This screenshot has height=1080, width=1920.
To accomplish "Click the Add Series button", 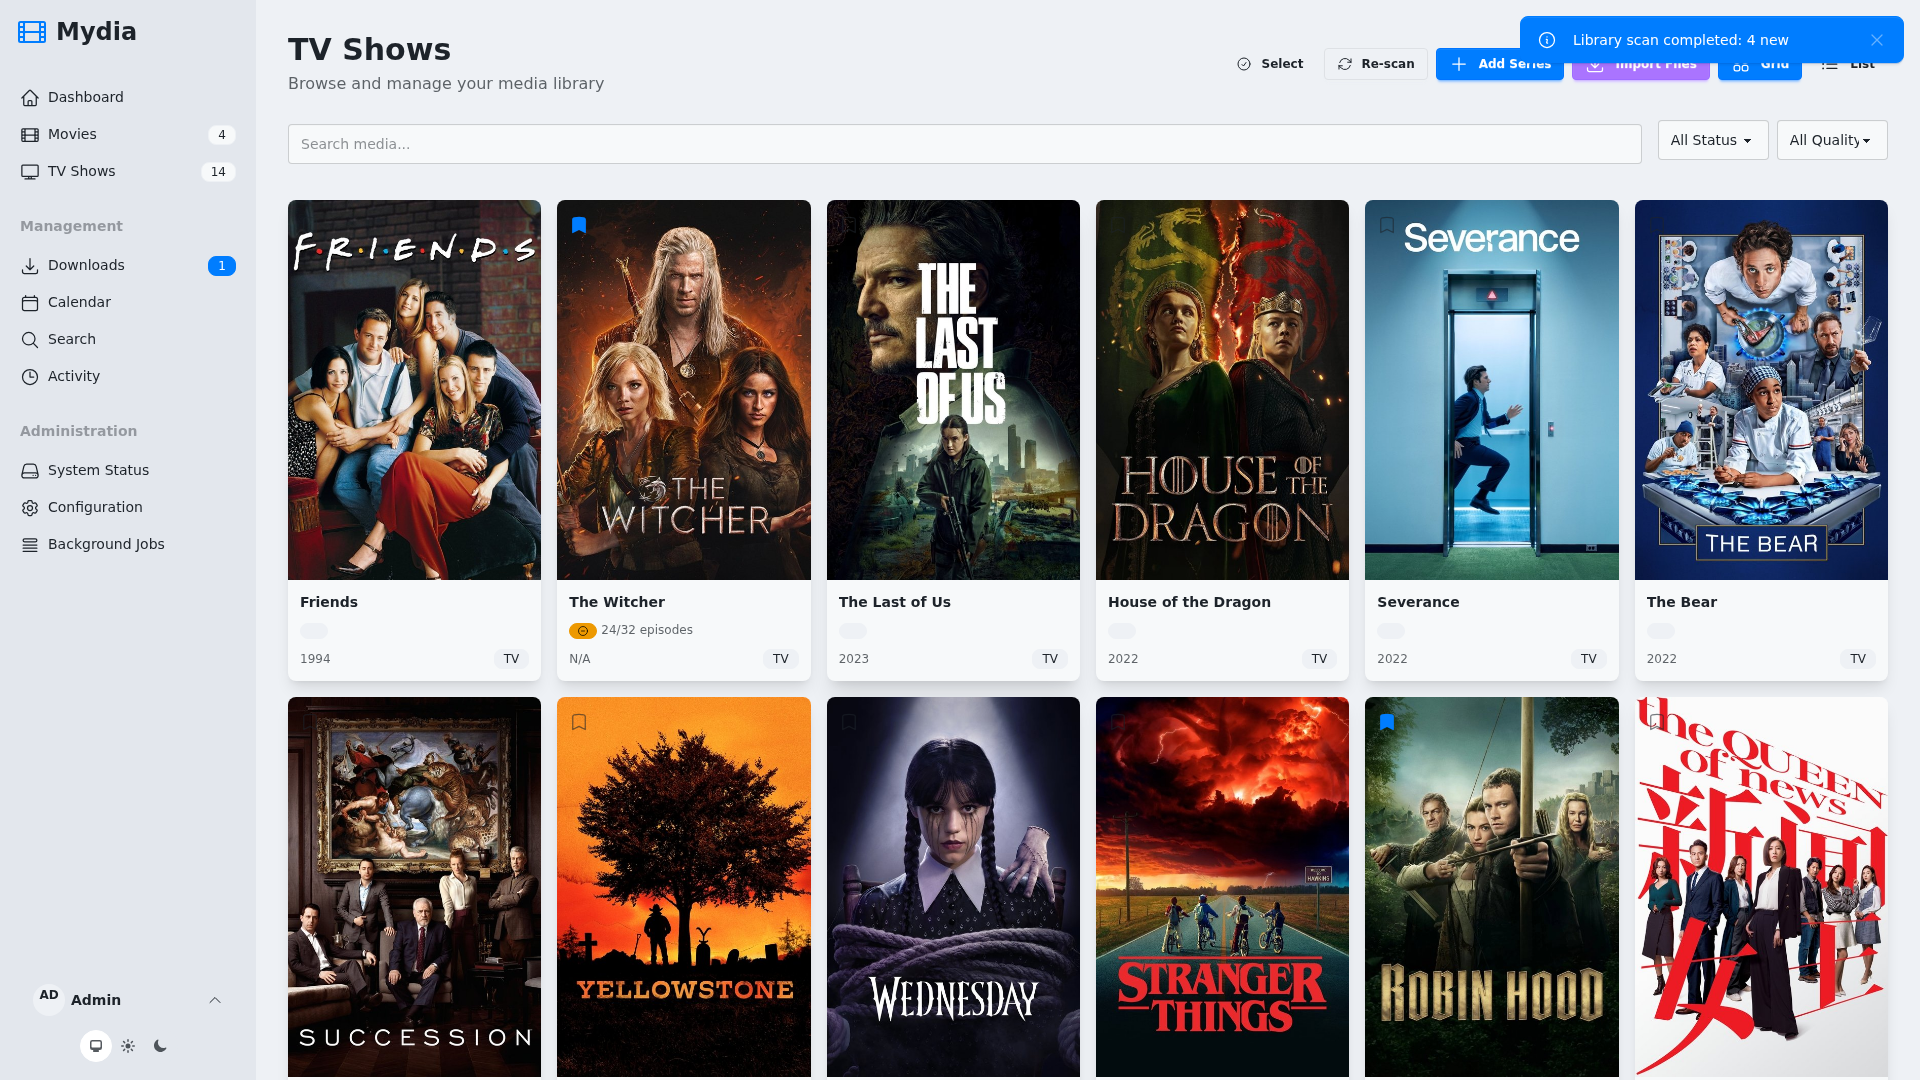I will coord(1500,63).
